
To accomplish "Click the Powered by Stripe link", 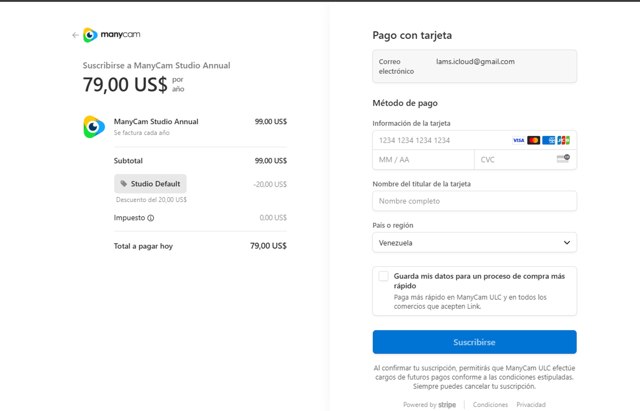I will coord(429,404).
